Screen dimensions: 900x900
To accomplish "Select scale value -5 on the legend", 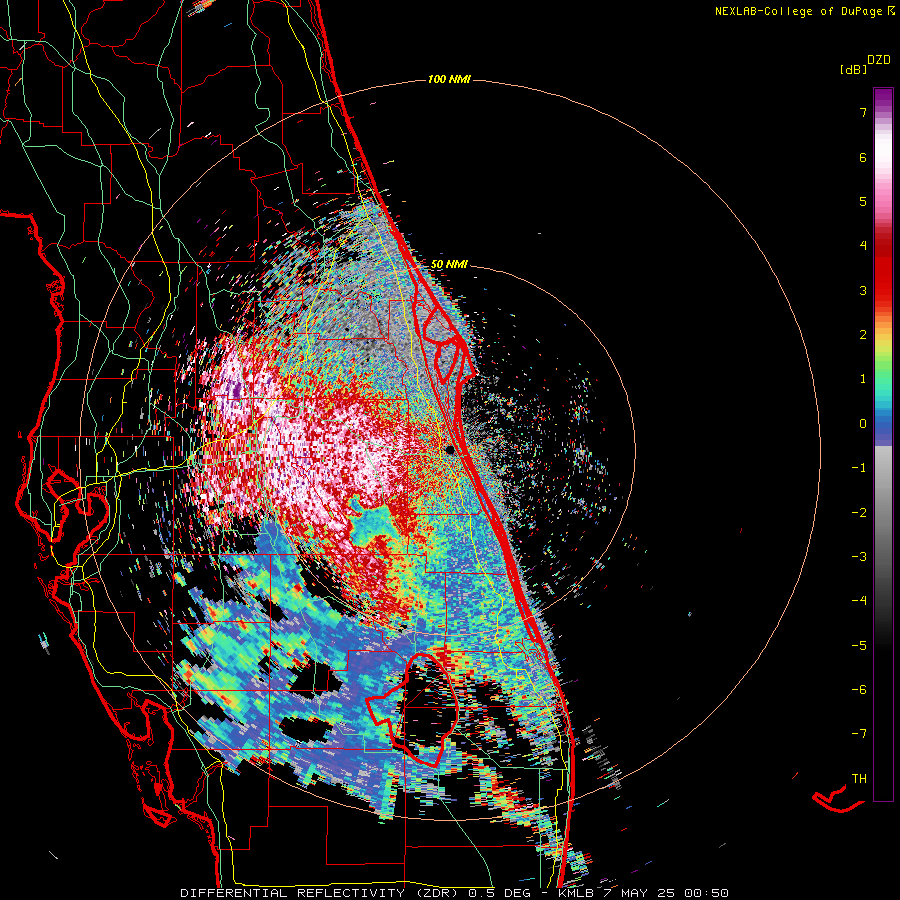I will pos(859,646).
